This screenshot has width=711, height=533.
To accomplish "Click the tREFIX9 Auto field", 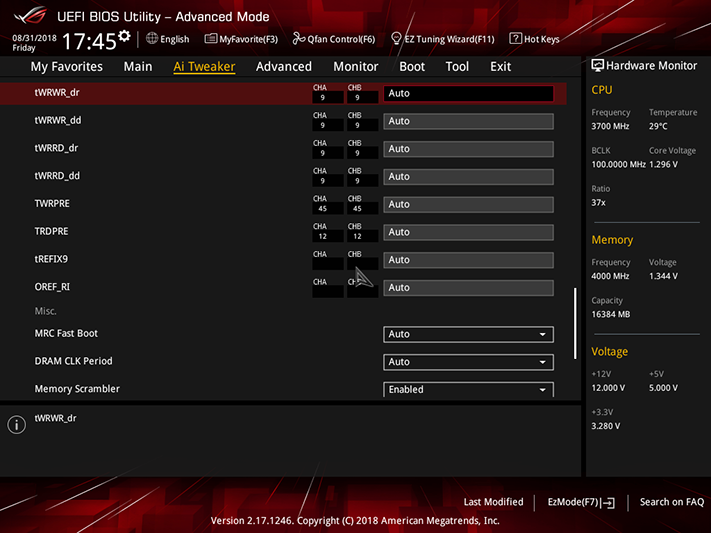I will (468, 260).
